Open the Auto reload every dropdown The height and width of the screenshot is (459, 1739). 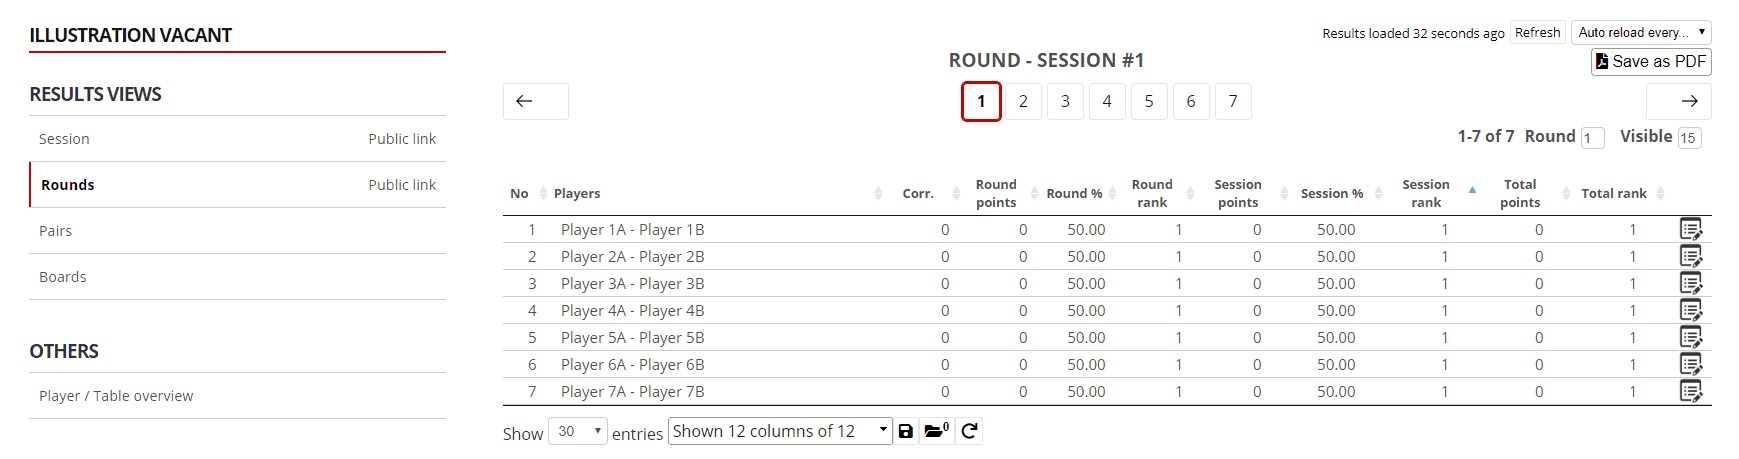1640,33
